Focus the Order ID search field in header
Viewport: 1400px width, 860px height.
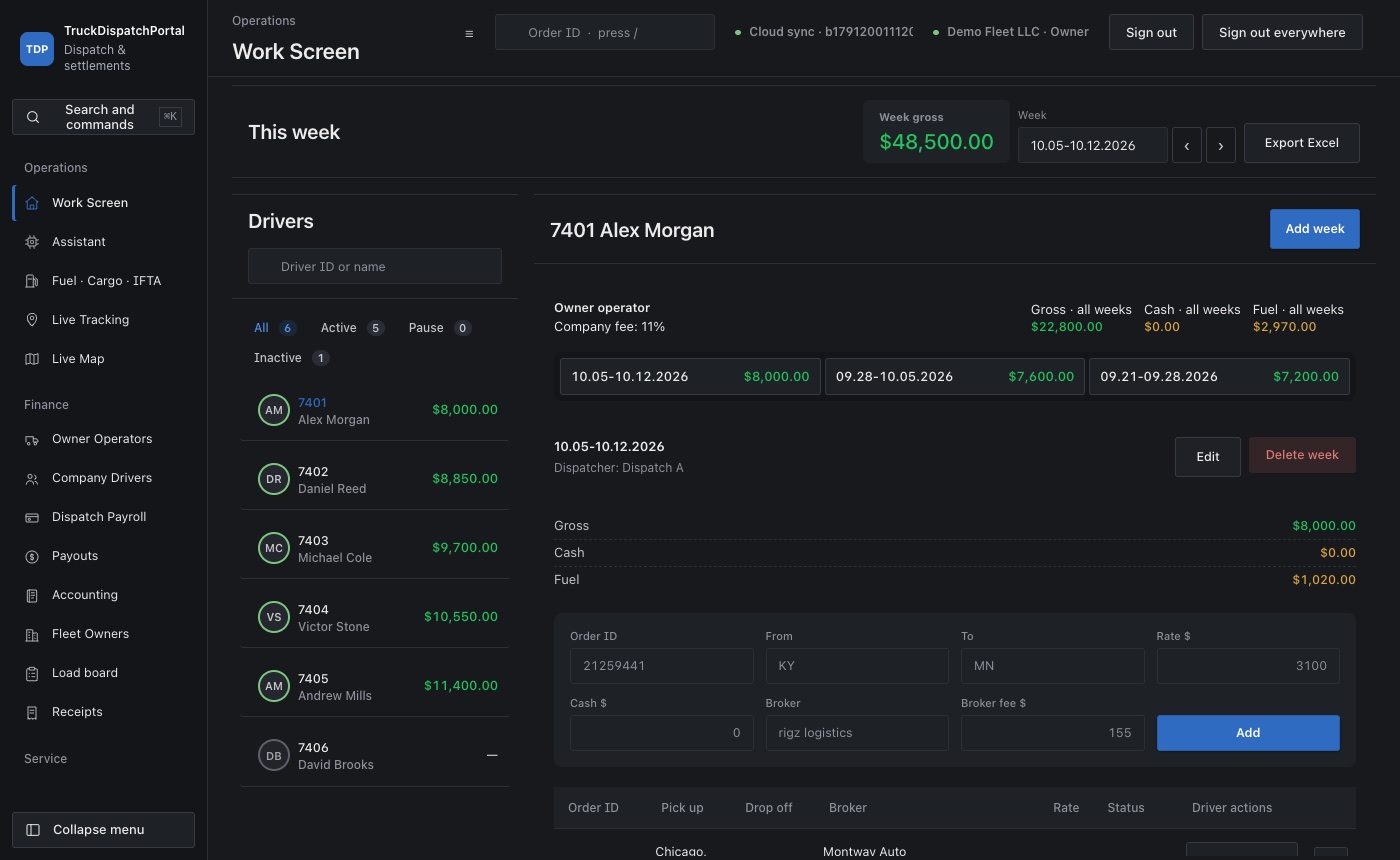pos(605,32)
